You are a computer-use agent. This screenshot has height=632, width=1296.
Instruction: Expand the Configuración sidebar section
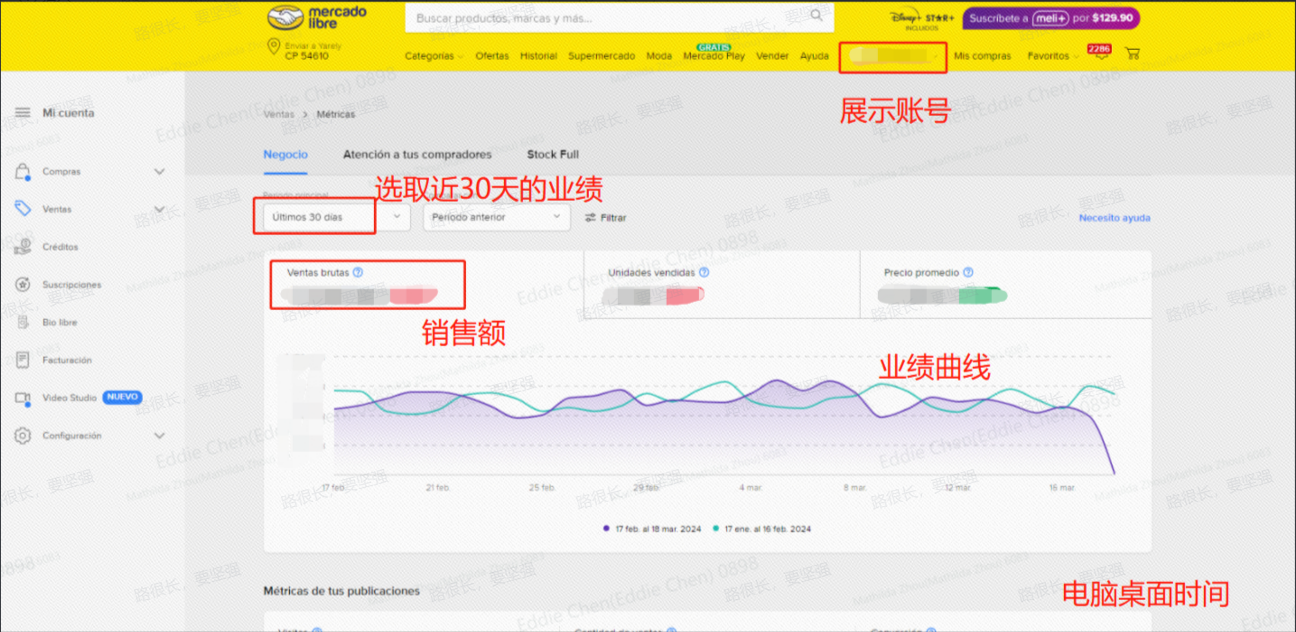pos(159,436)
